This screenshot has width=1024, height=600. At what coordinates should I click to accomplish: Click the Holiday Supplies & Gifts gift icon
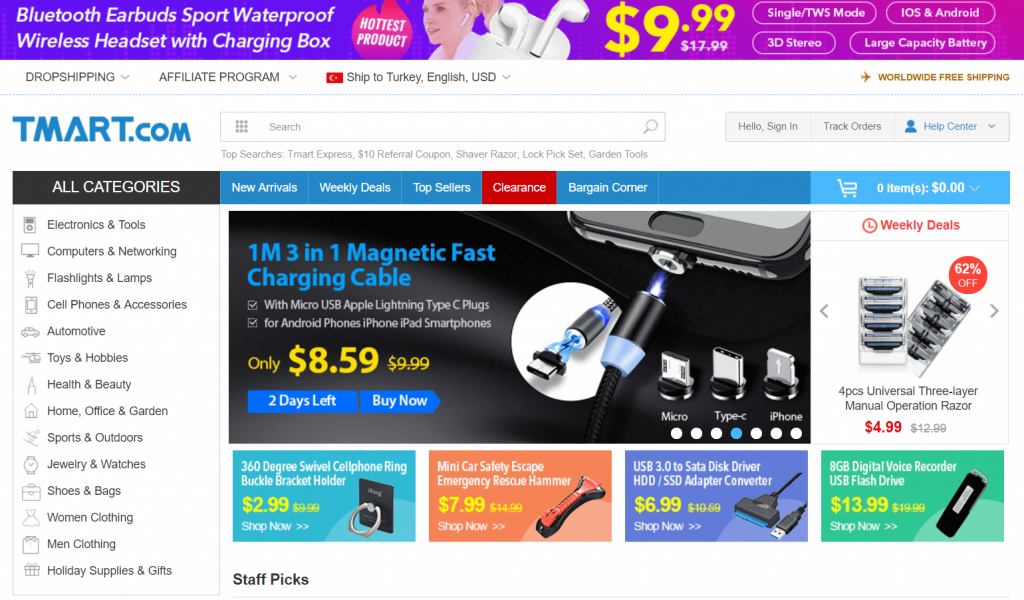31,570
